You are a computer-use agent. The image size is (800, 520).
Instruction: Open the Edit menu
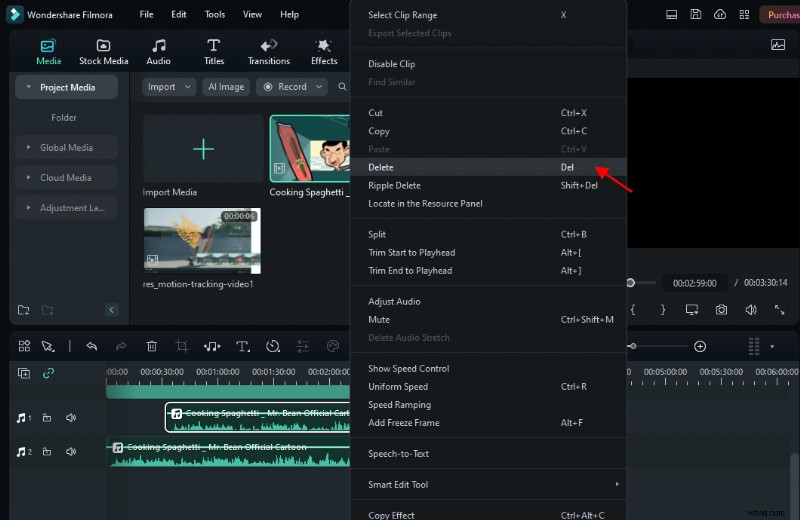coord(179,14)
